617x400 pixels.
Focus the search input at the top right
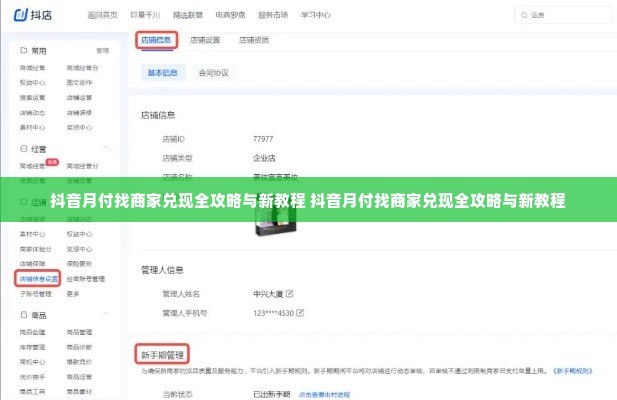coord(565,15)
